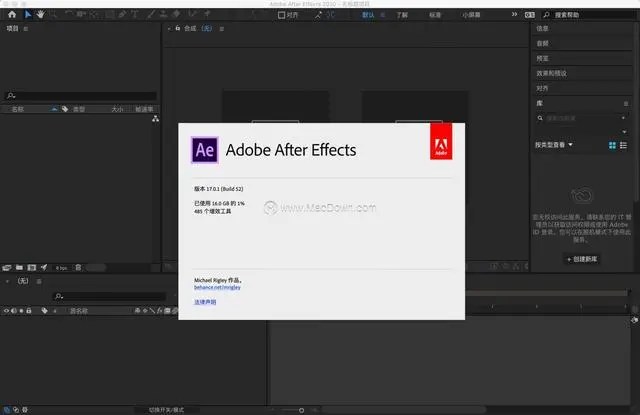Viewport: 640px width, 415px height.
Task: Toggle the shy switch column header
Action: coord(138,311)
